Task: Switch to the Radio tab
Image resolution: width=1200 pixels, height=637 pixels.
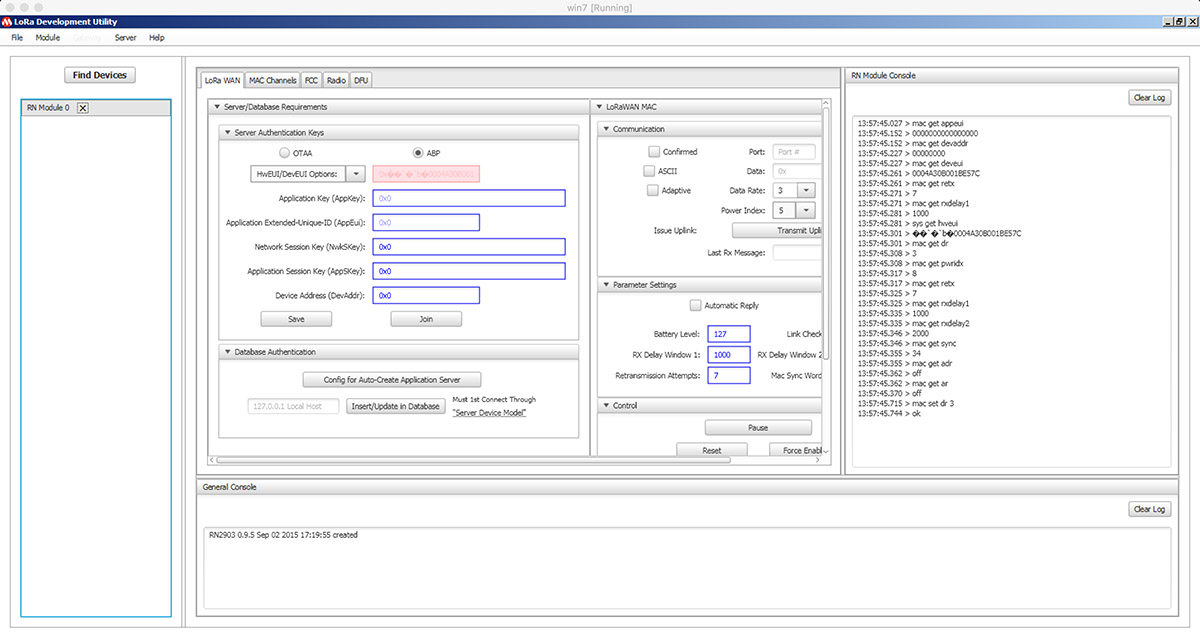Action: 336,80
